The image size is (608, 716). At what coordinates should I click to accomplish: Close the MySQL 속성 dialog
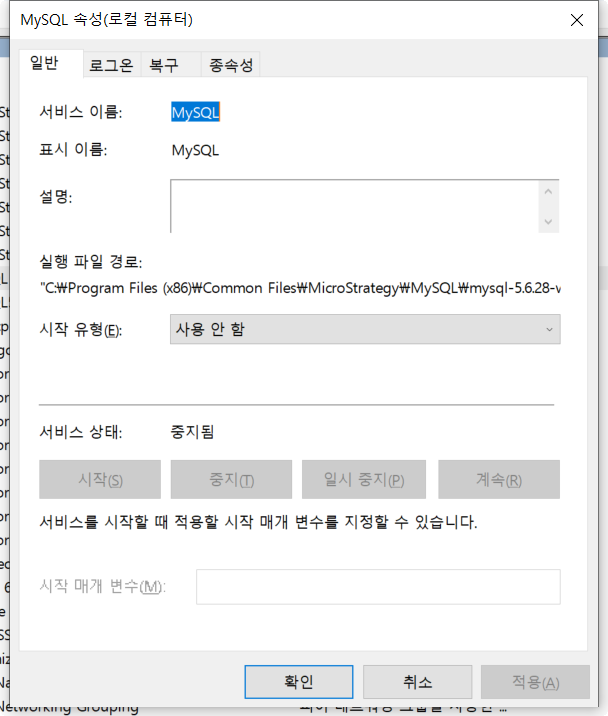577,20
